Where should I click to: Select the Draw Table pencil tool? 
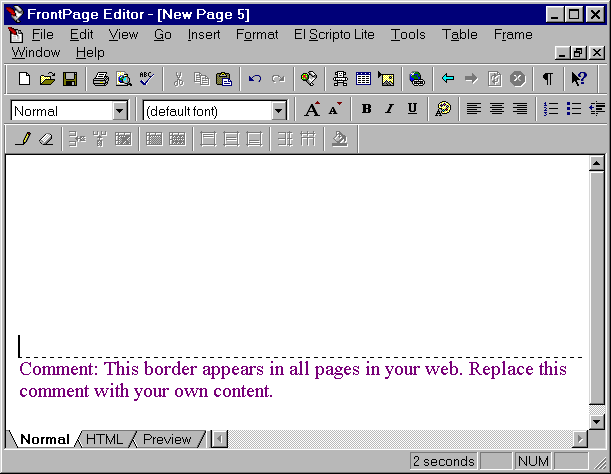(x=24, y=140)
